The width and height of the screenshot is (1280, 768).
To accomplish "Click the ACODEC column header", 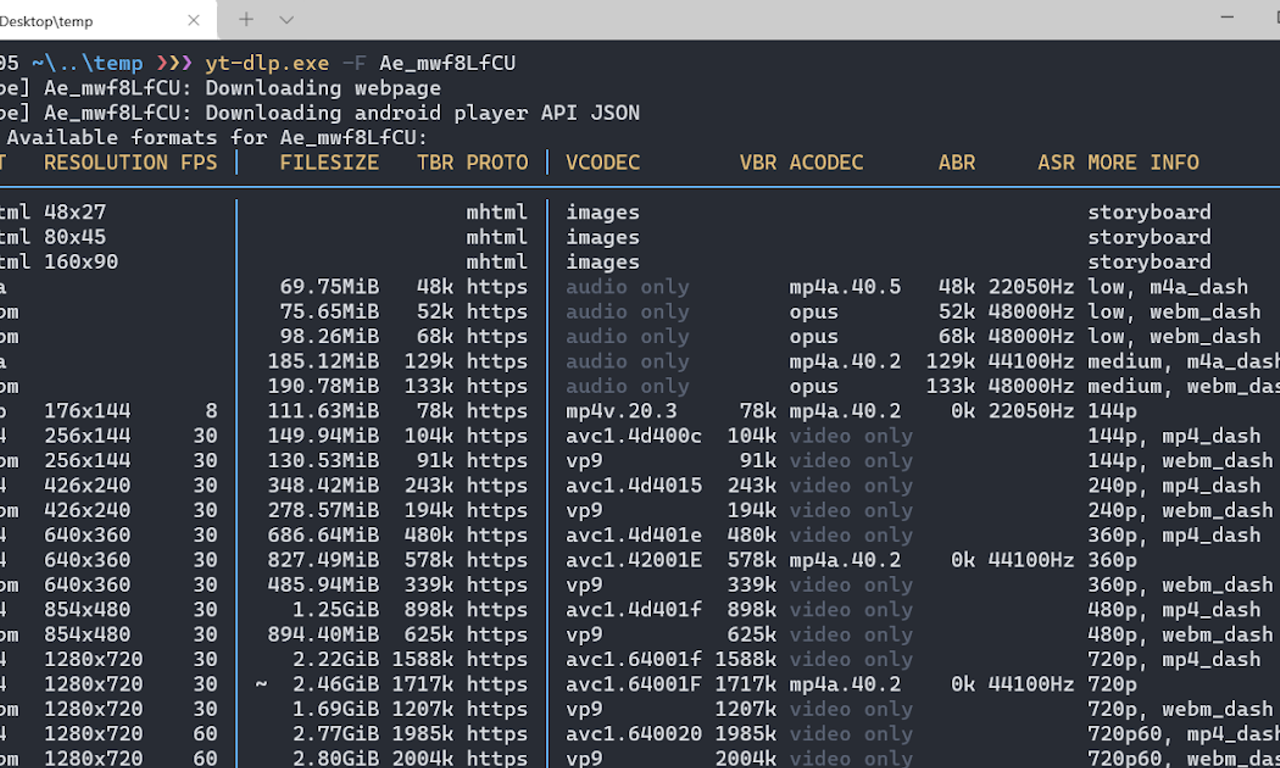I will (x=826, y=162).
